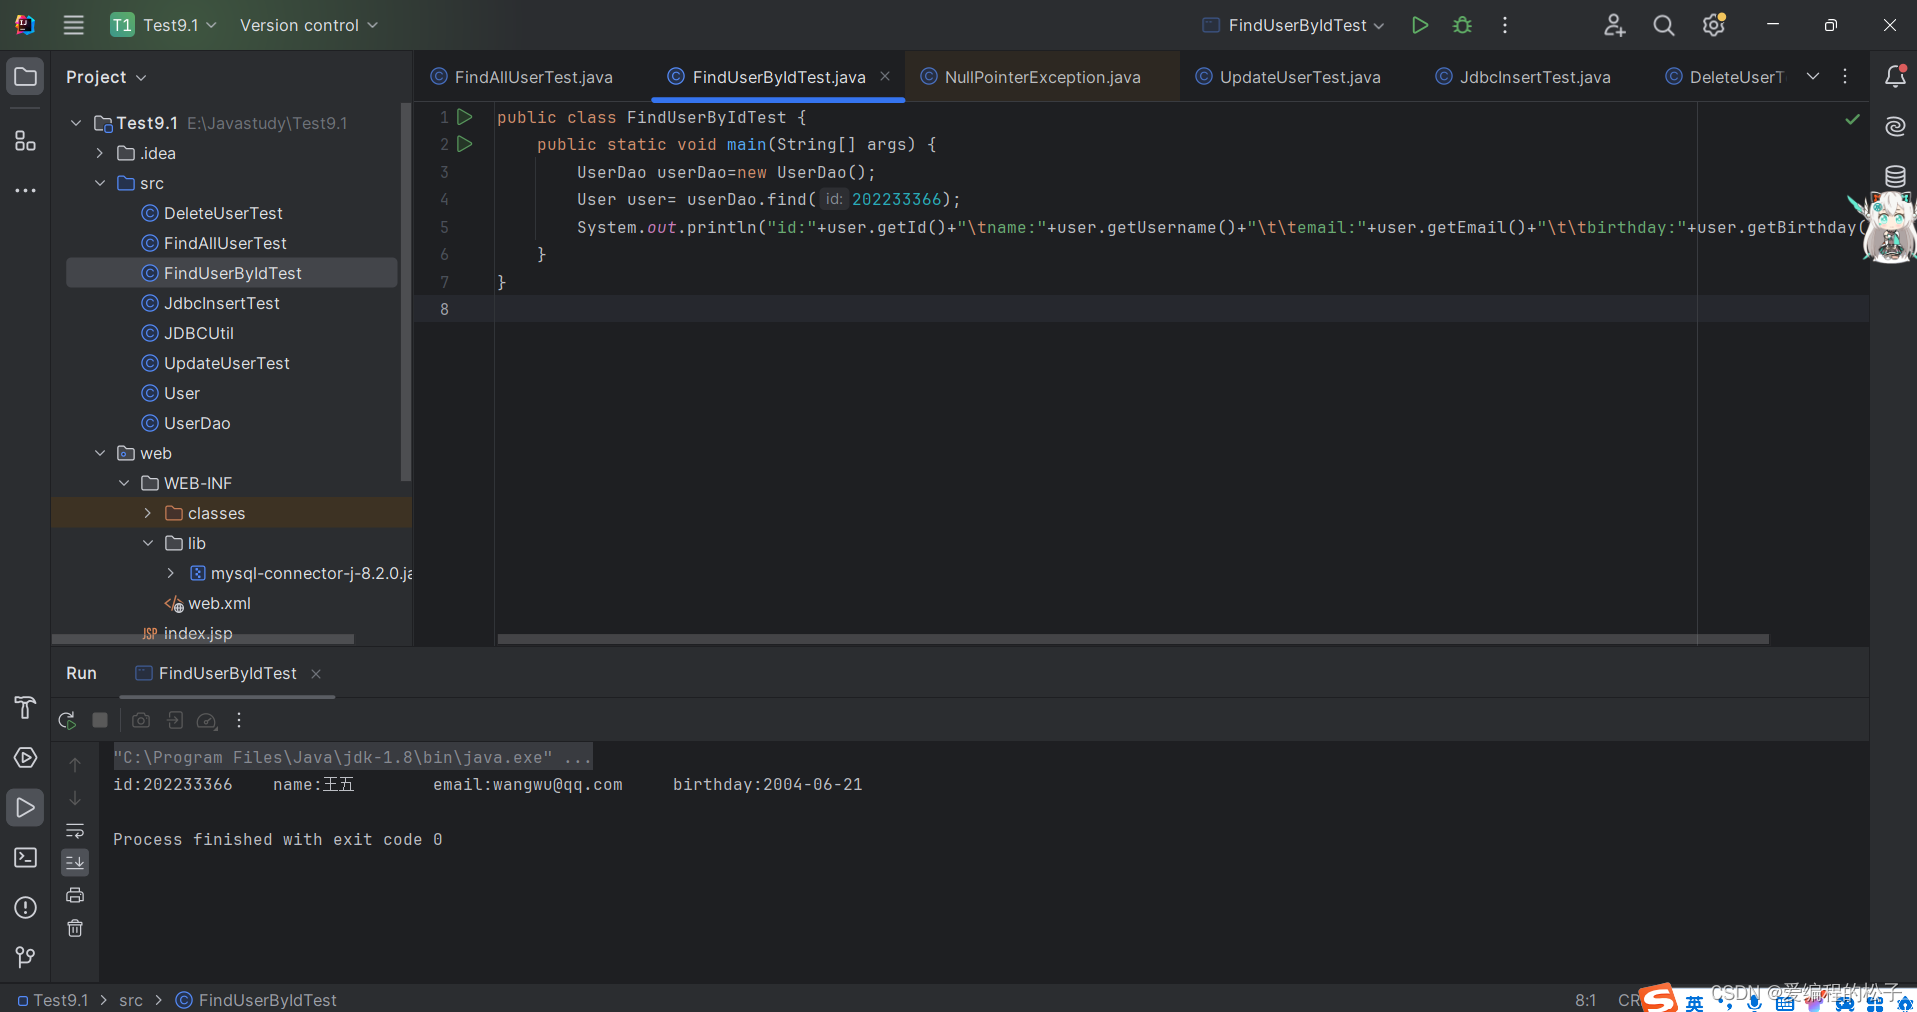Open Notifications bell icon
The image size is (1917, 1012).
pos(1895,77)
